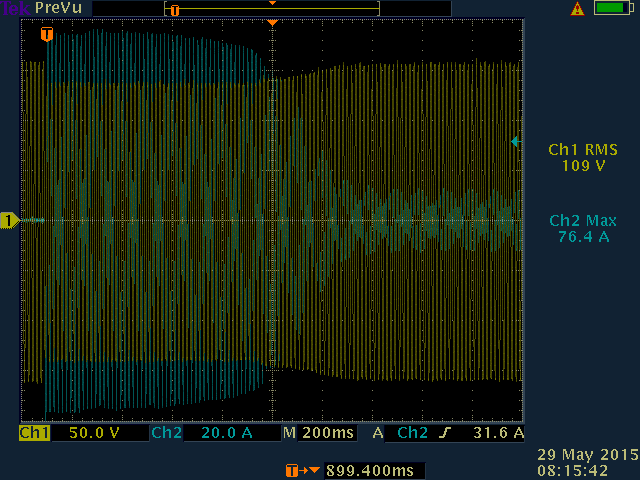The width and height of the screenshot is (640, 480).
Task: Click the 76.4 A measurement value
Action: coord(583,237)
